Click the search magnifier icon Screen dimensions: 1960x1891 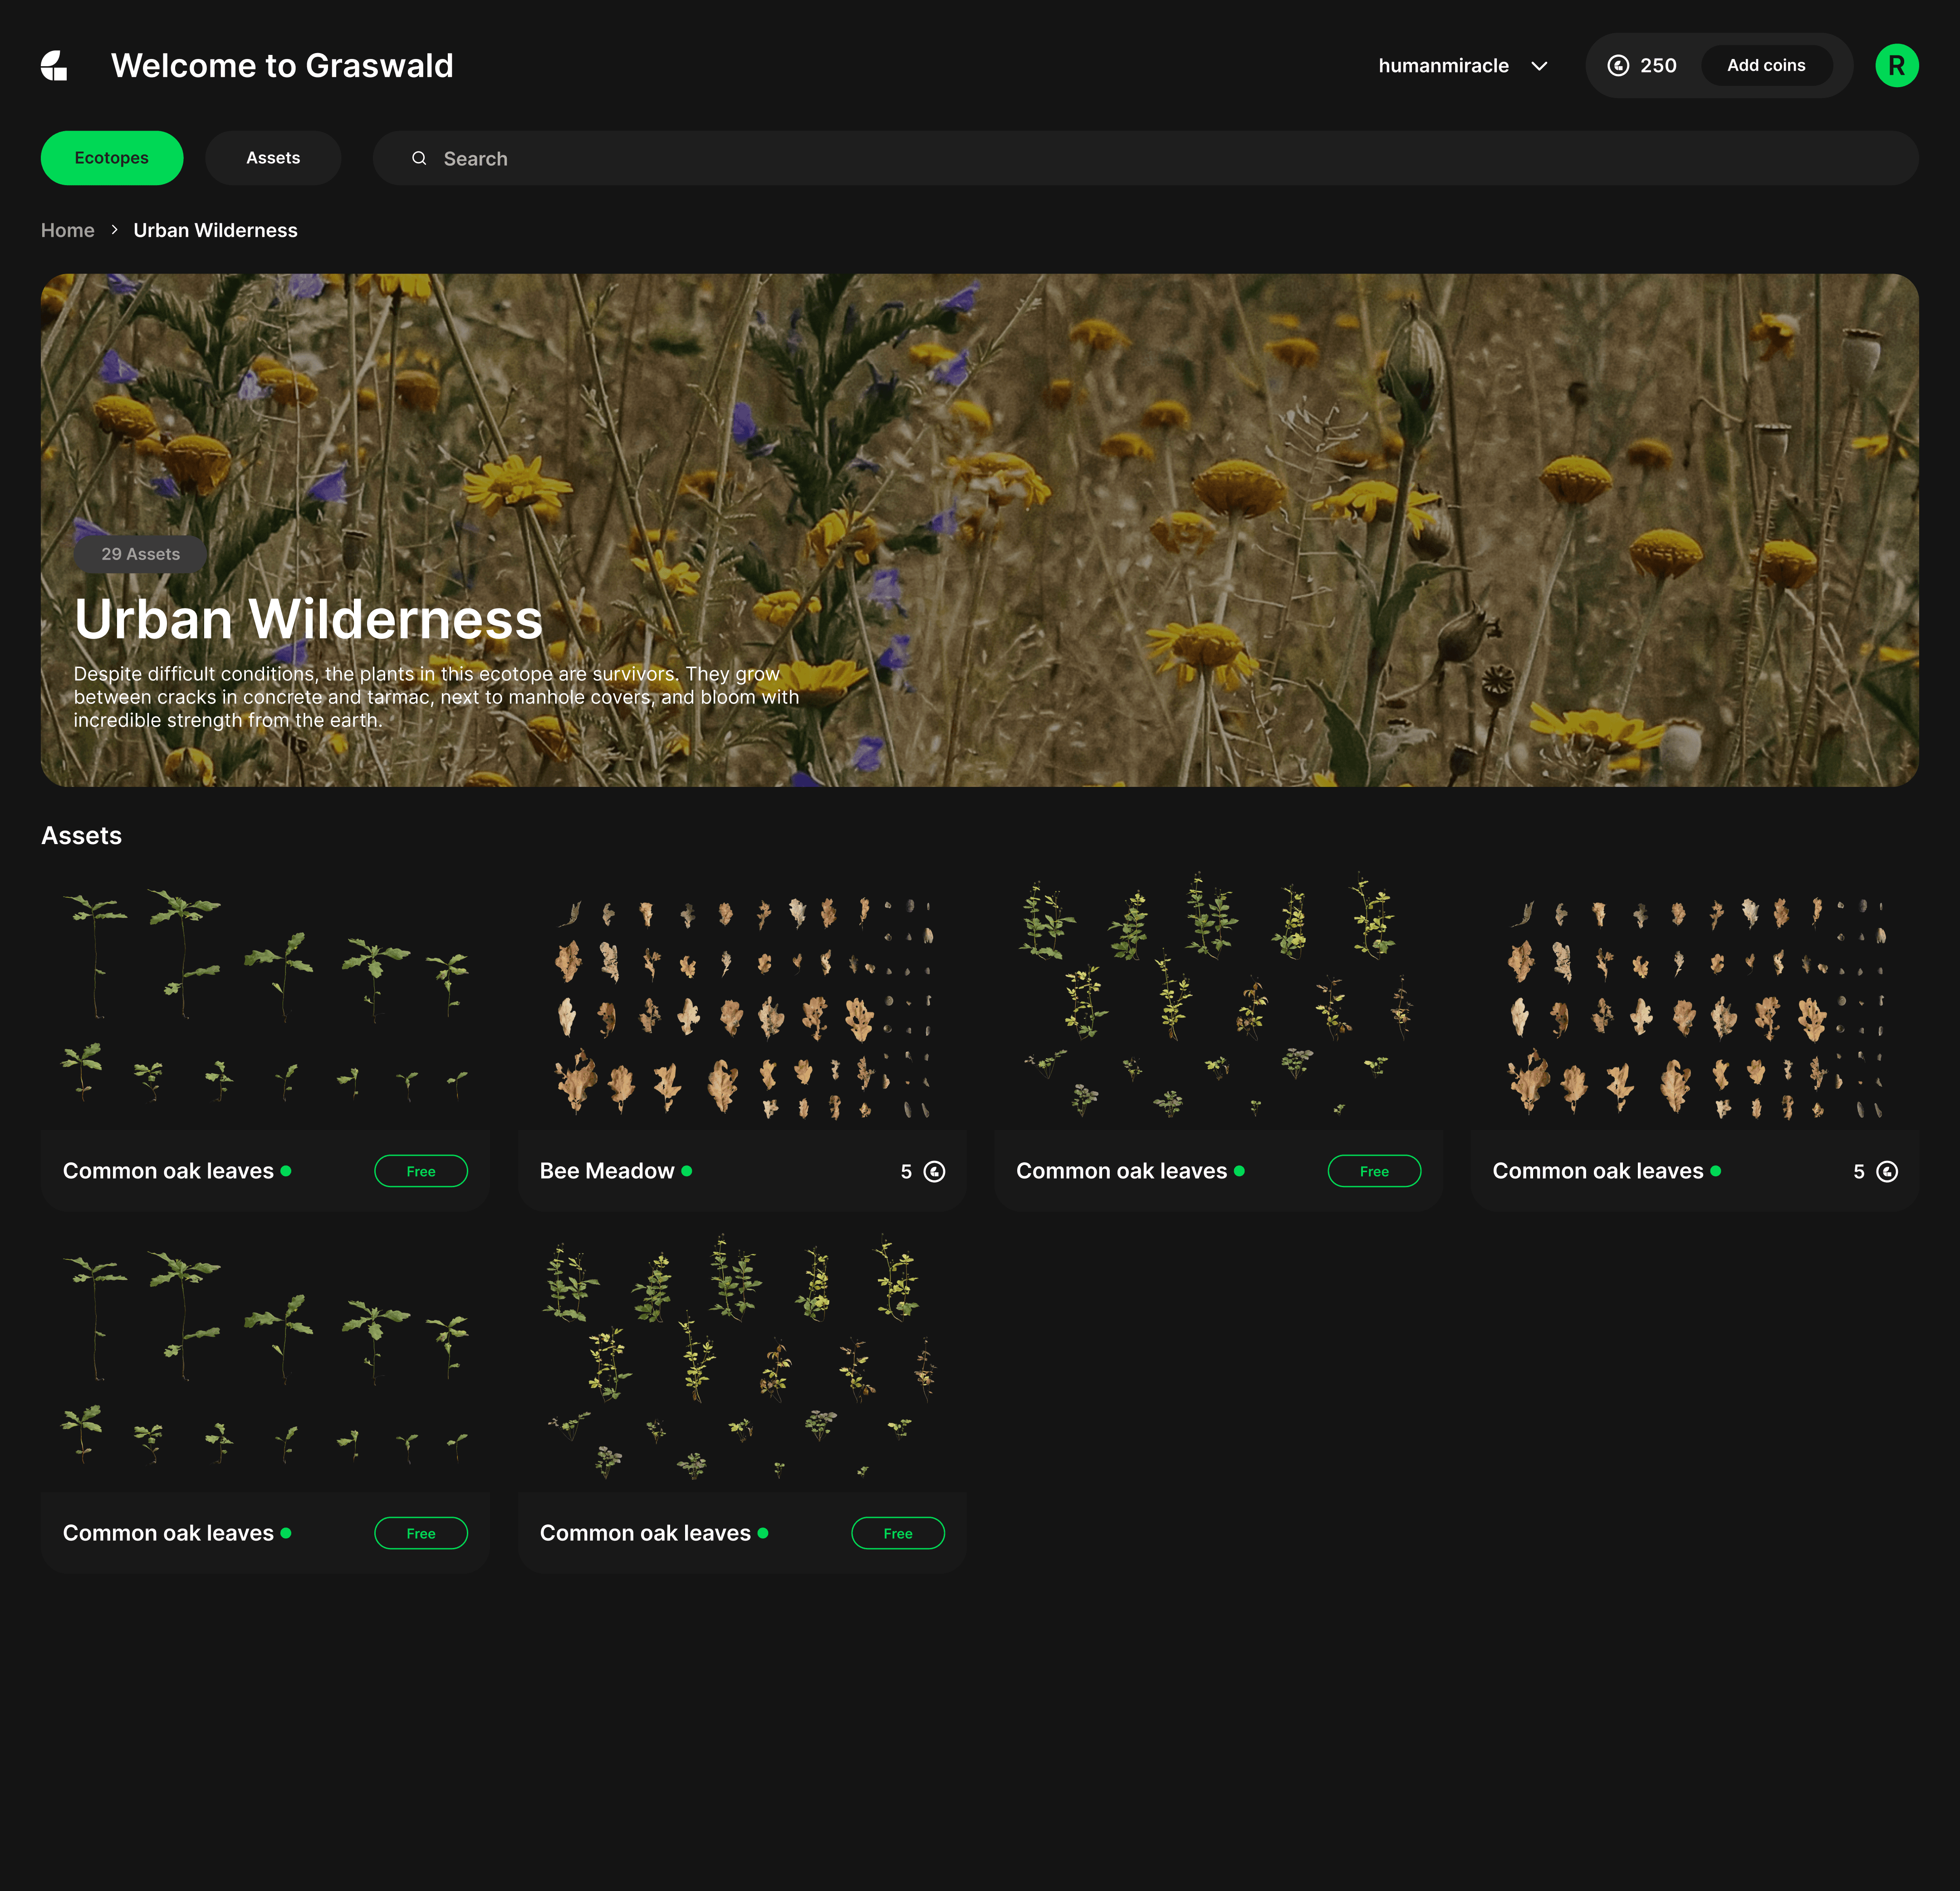(419, 158)
